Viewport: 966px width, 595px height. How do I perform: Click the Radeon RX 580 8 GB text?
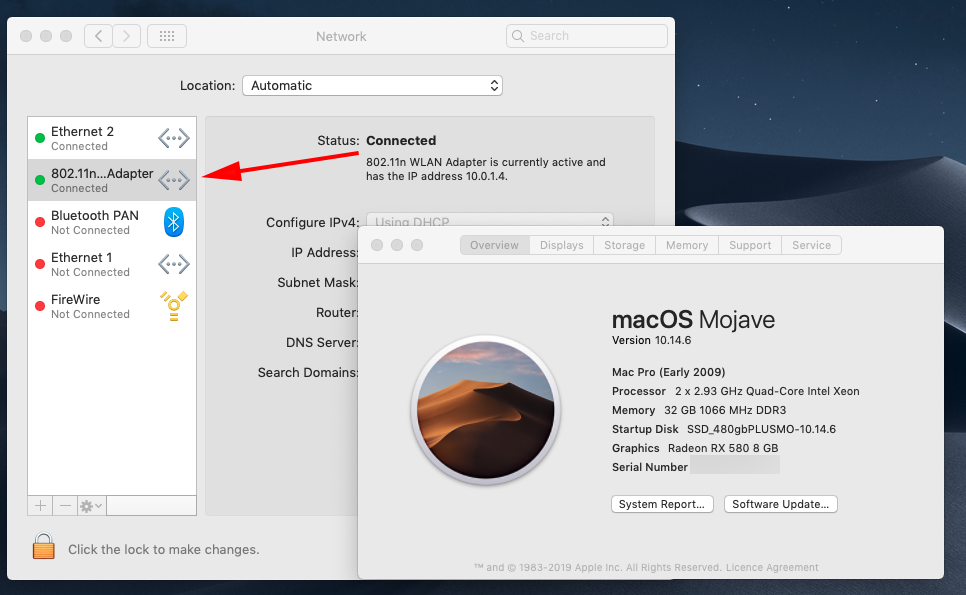(x=723, y=448)
